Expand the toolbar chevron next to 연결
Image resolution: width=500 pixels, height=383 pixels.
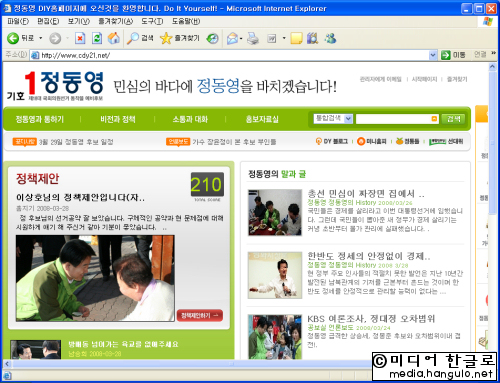(493, 53)
